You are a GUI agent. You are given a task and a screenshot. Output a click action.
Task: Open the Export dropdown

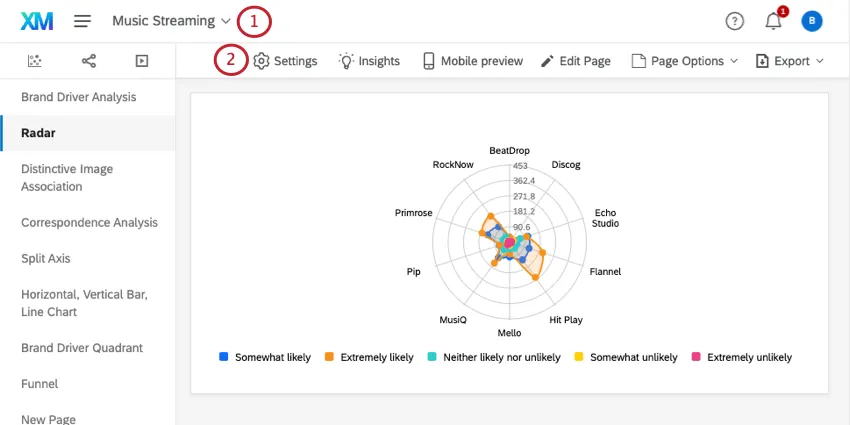coord(790,61)
